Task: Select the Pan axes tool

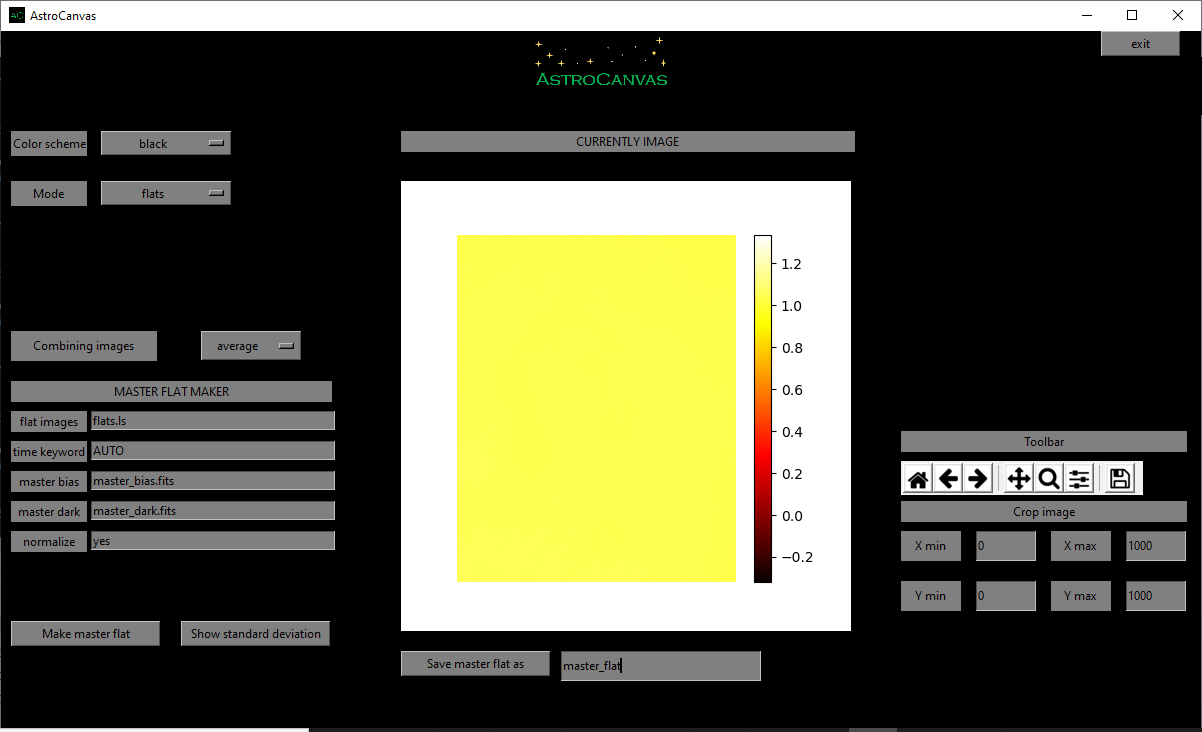Action: click(1019, 479)
